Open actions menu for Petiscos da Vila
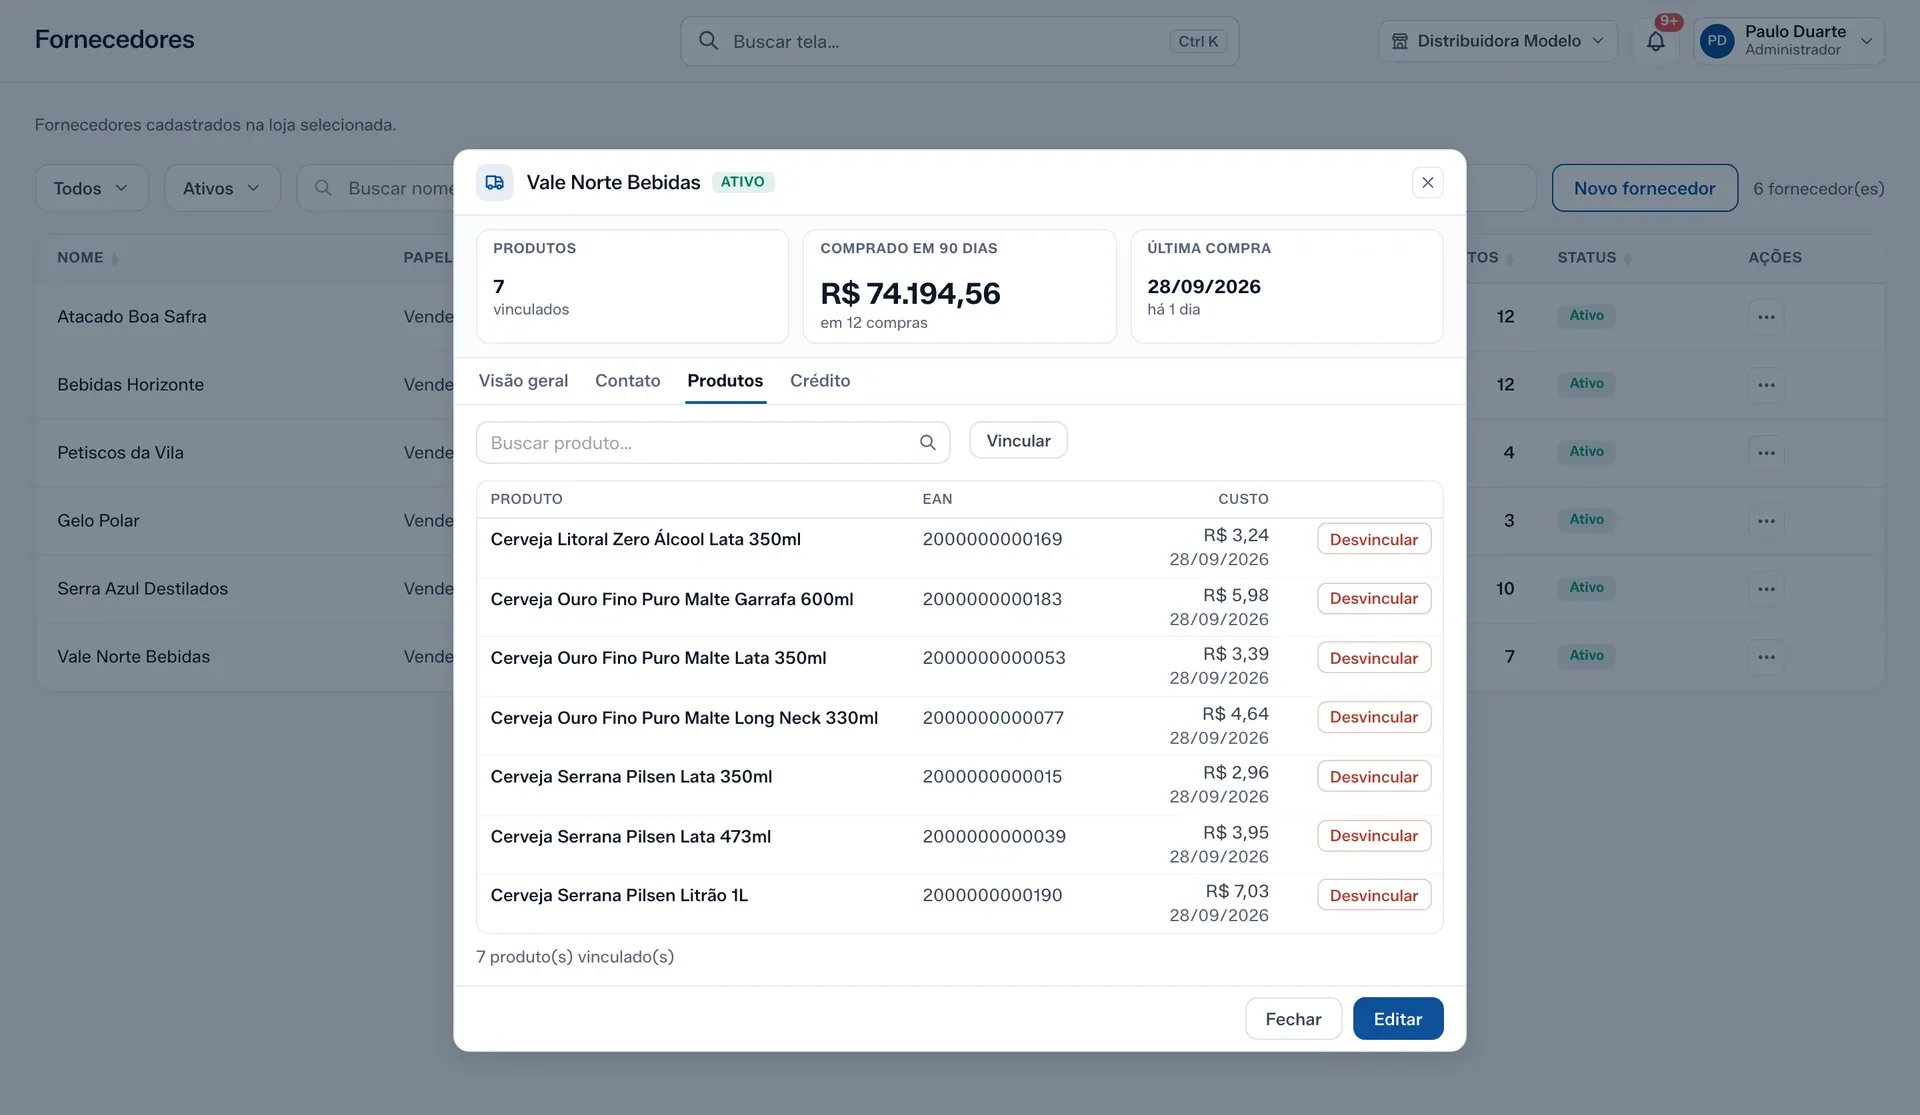The image size is (1920, 1115). click(x=1766, y=453)
